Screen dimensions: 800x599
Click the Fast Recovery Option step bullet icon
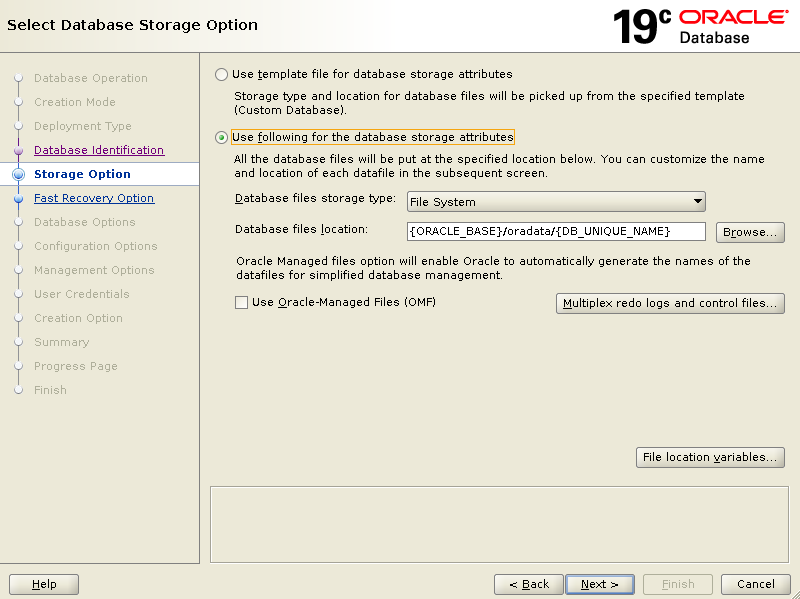point(18,198)
